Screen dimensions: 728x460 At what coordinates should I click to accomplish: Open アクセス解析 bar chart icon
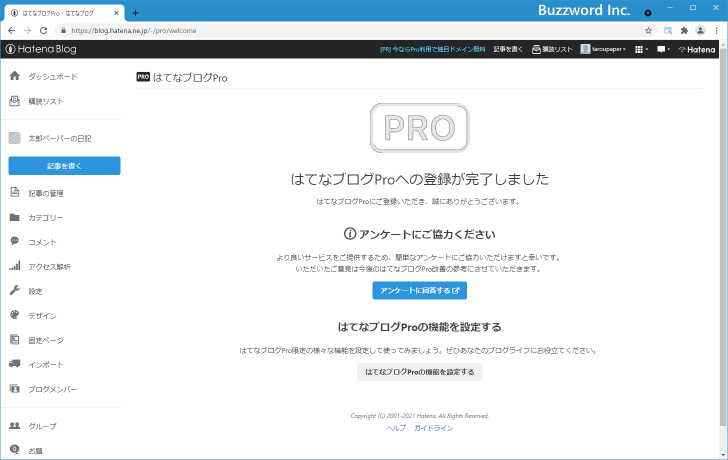14,266
